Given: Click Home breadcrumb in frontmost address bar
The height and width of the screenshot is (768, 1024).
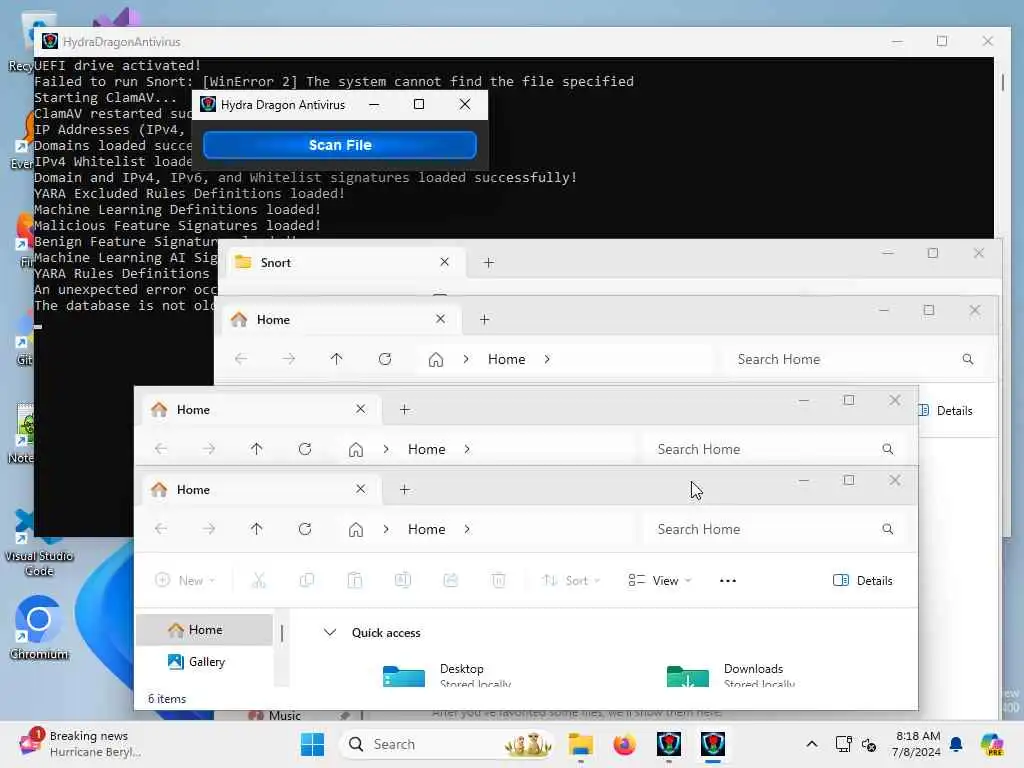Looking at the screenshot, I should pos(426,529).
